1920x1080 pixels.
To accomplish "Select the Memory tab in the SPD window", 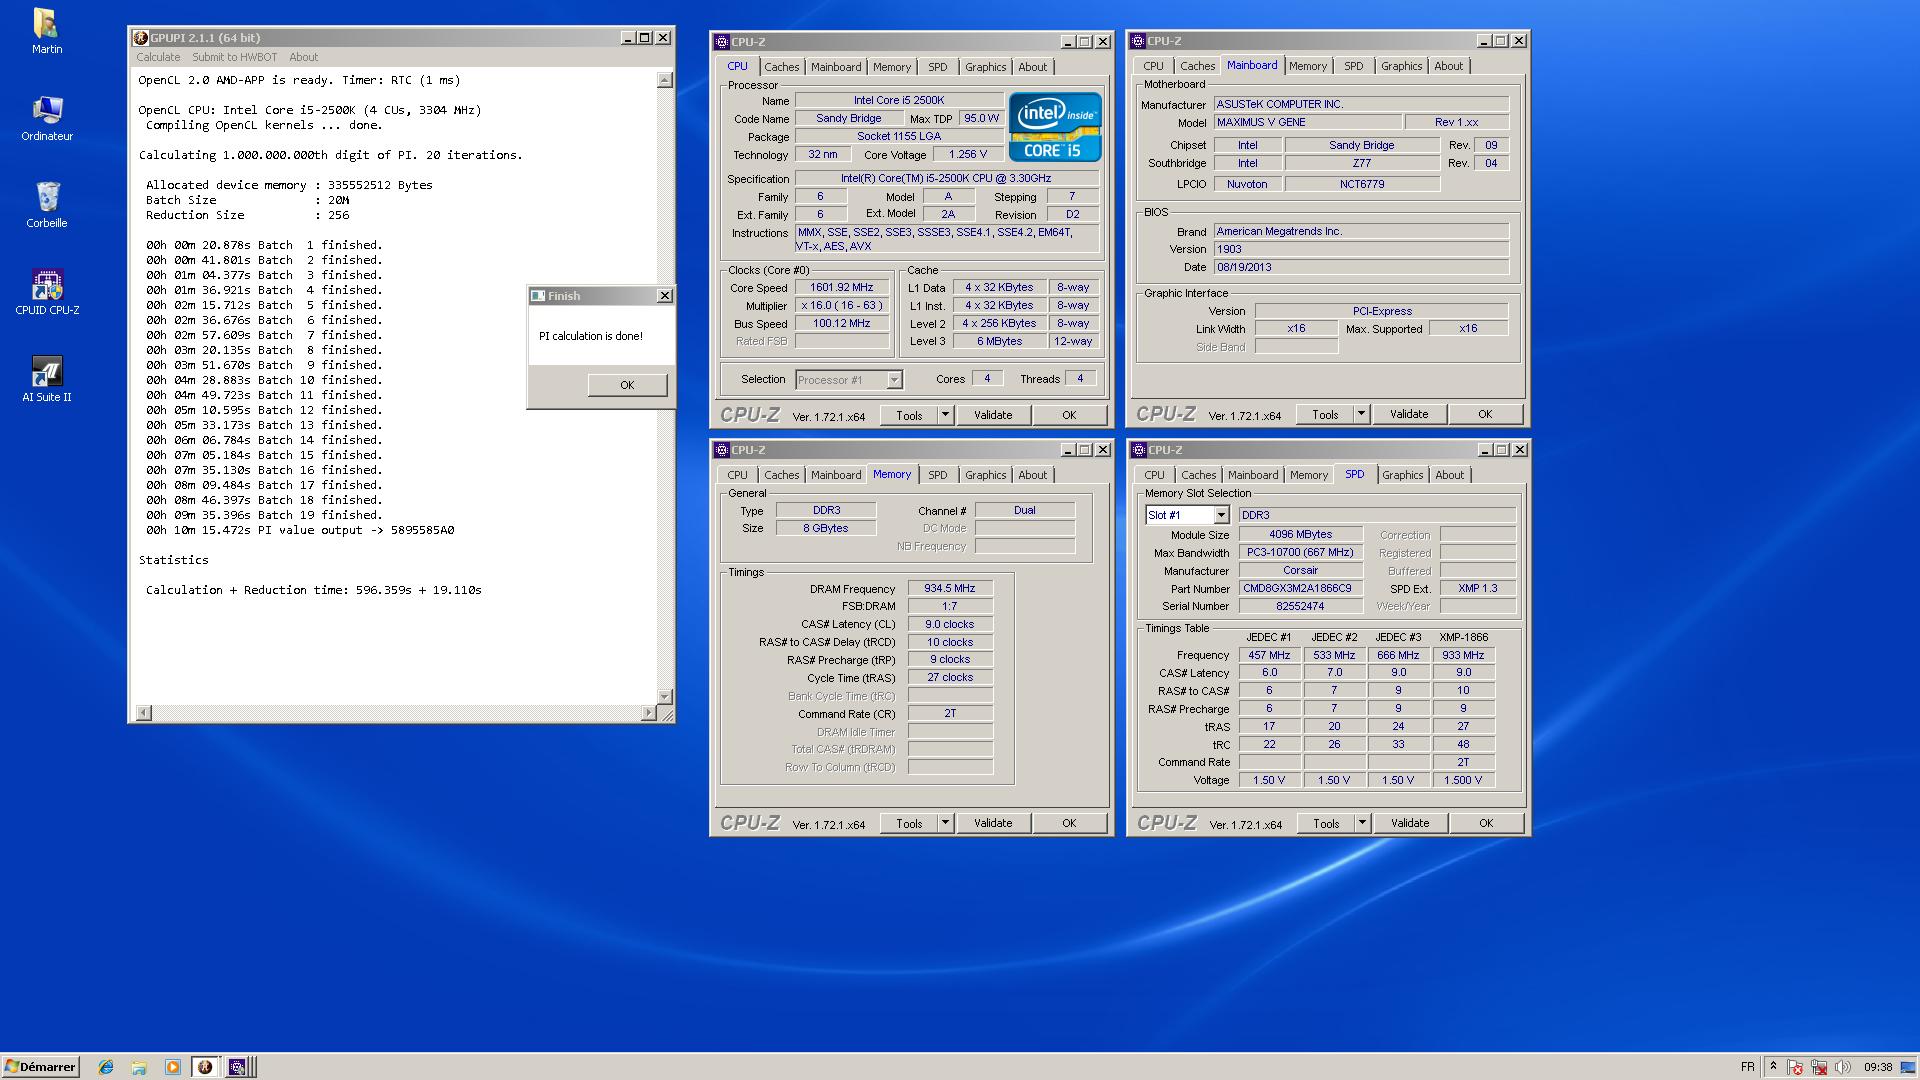I will [x=1308, y=475].
